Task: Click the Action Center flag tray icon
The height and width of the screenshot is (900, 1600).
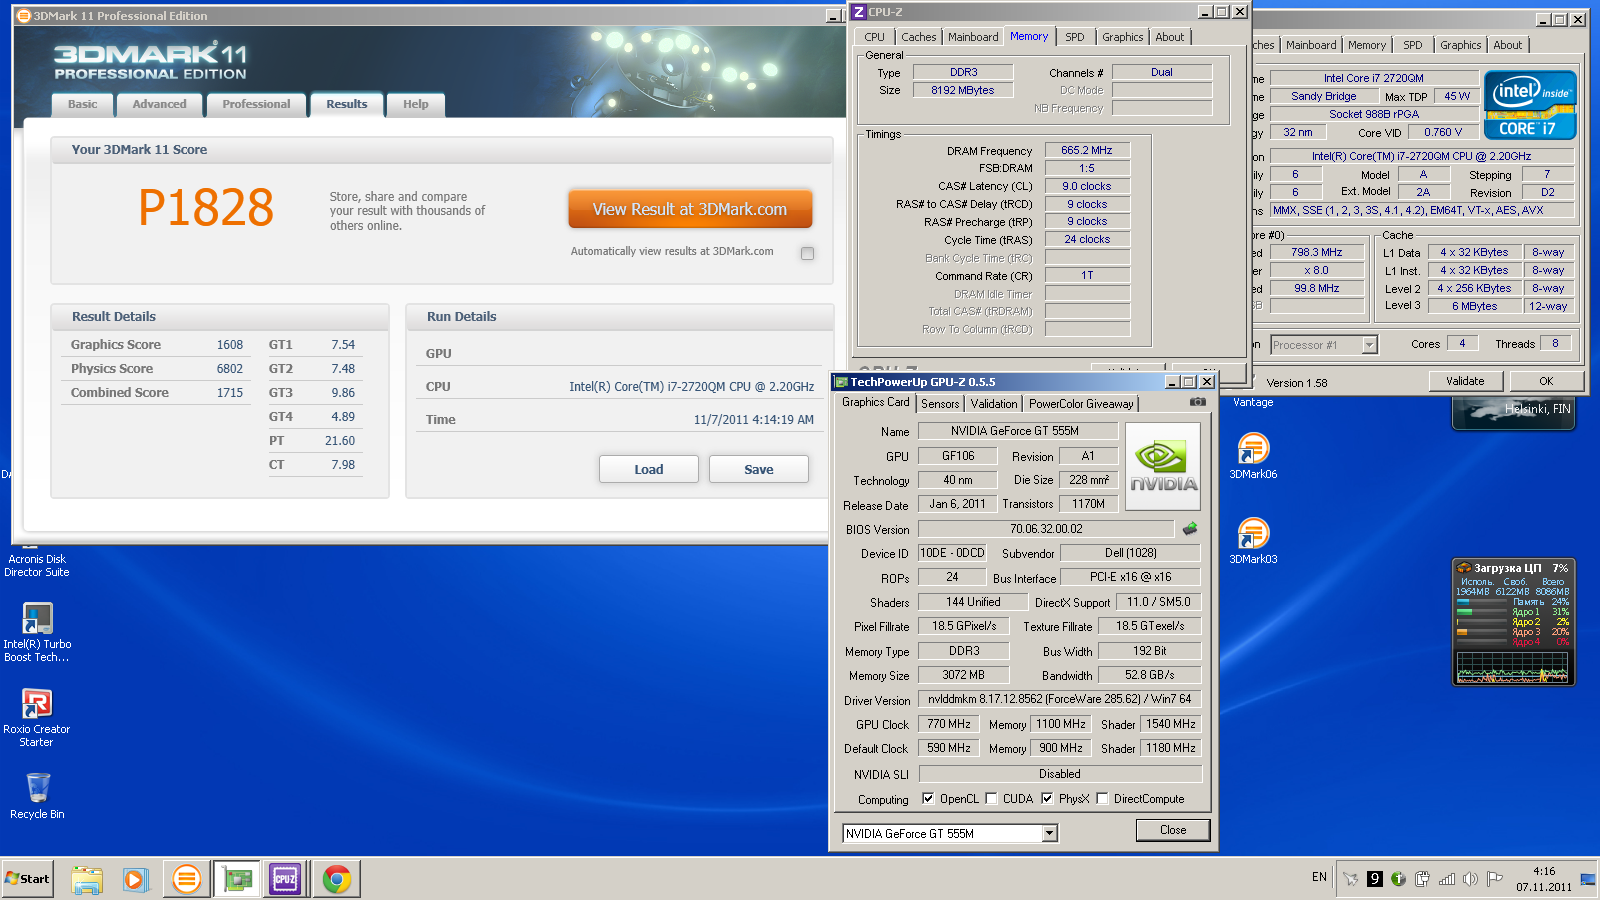Action: [x=1495, y=879]
